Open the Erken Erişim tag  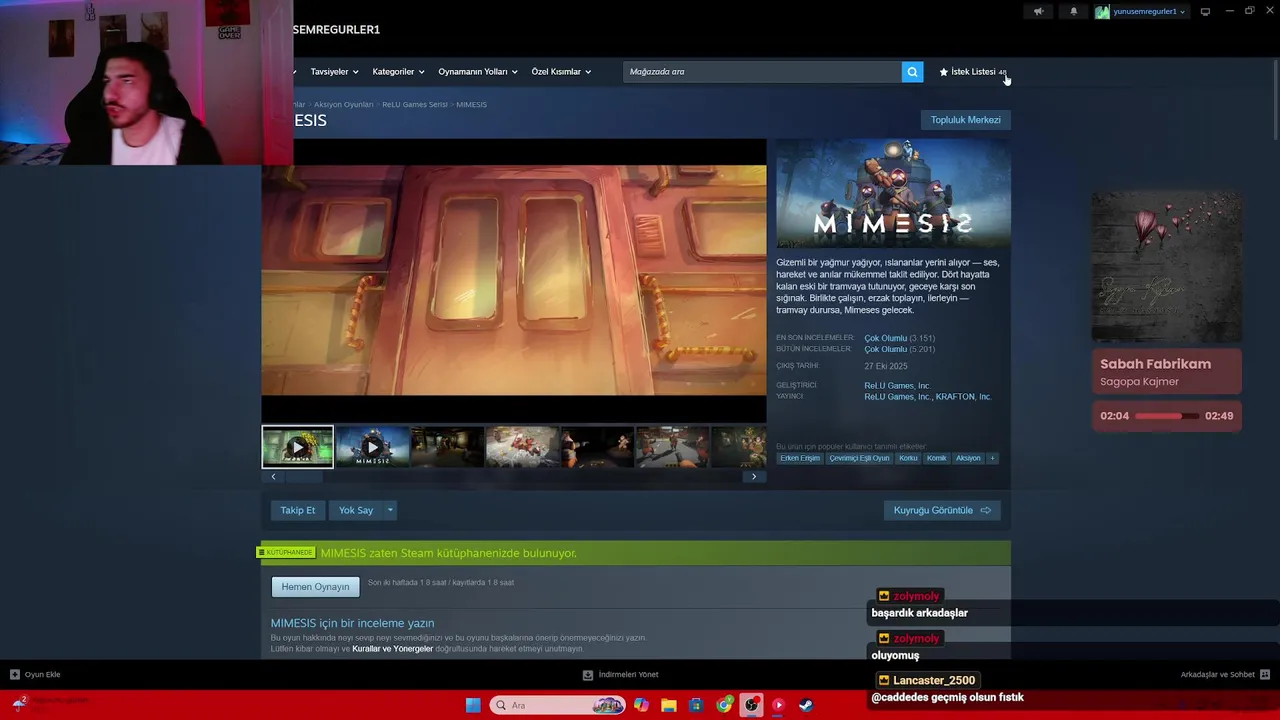coord(800,458)
